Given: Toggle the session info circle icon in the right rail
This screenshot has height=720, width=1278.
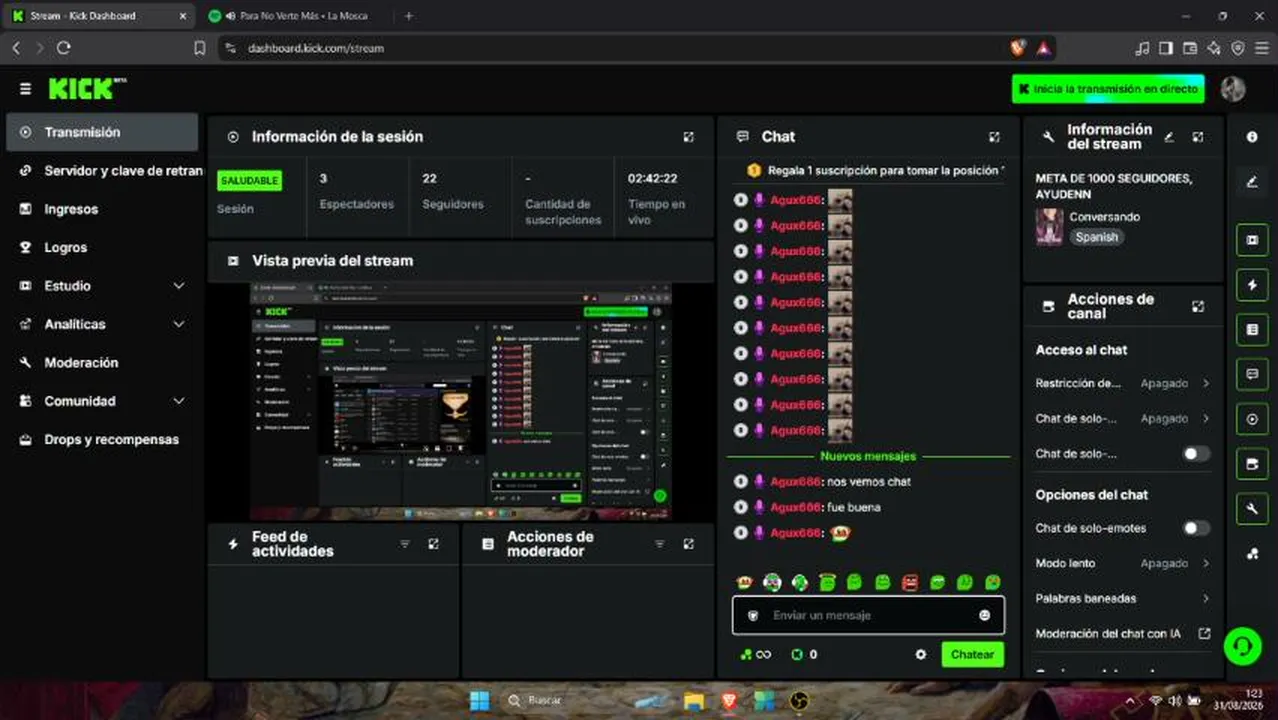Looking at the screenshot, I should pos(1252,419).
